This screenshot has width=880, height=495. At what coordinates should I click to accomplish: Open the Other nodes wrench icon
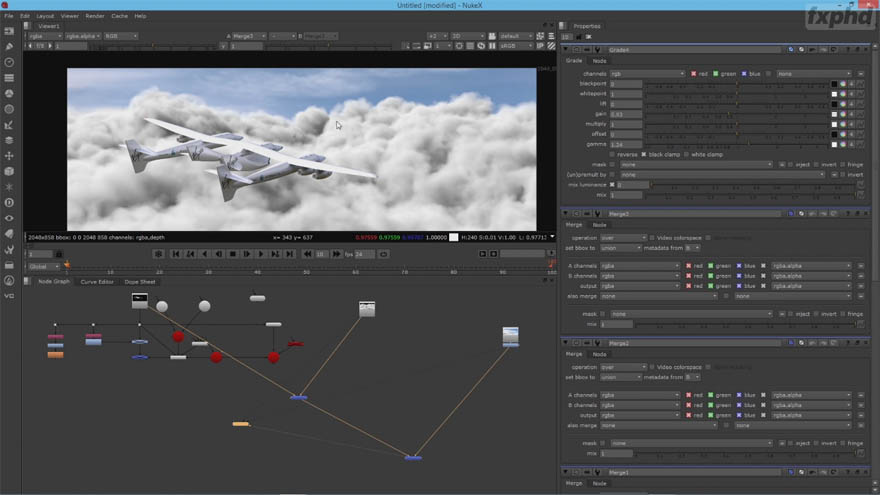point(9,250)
